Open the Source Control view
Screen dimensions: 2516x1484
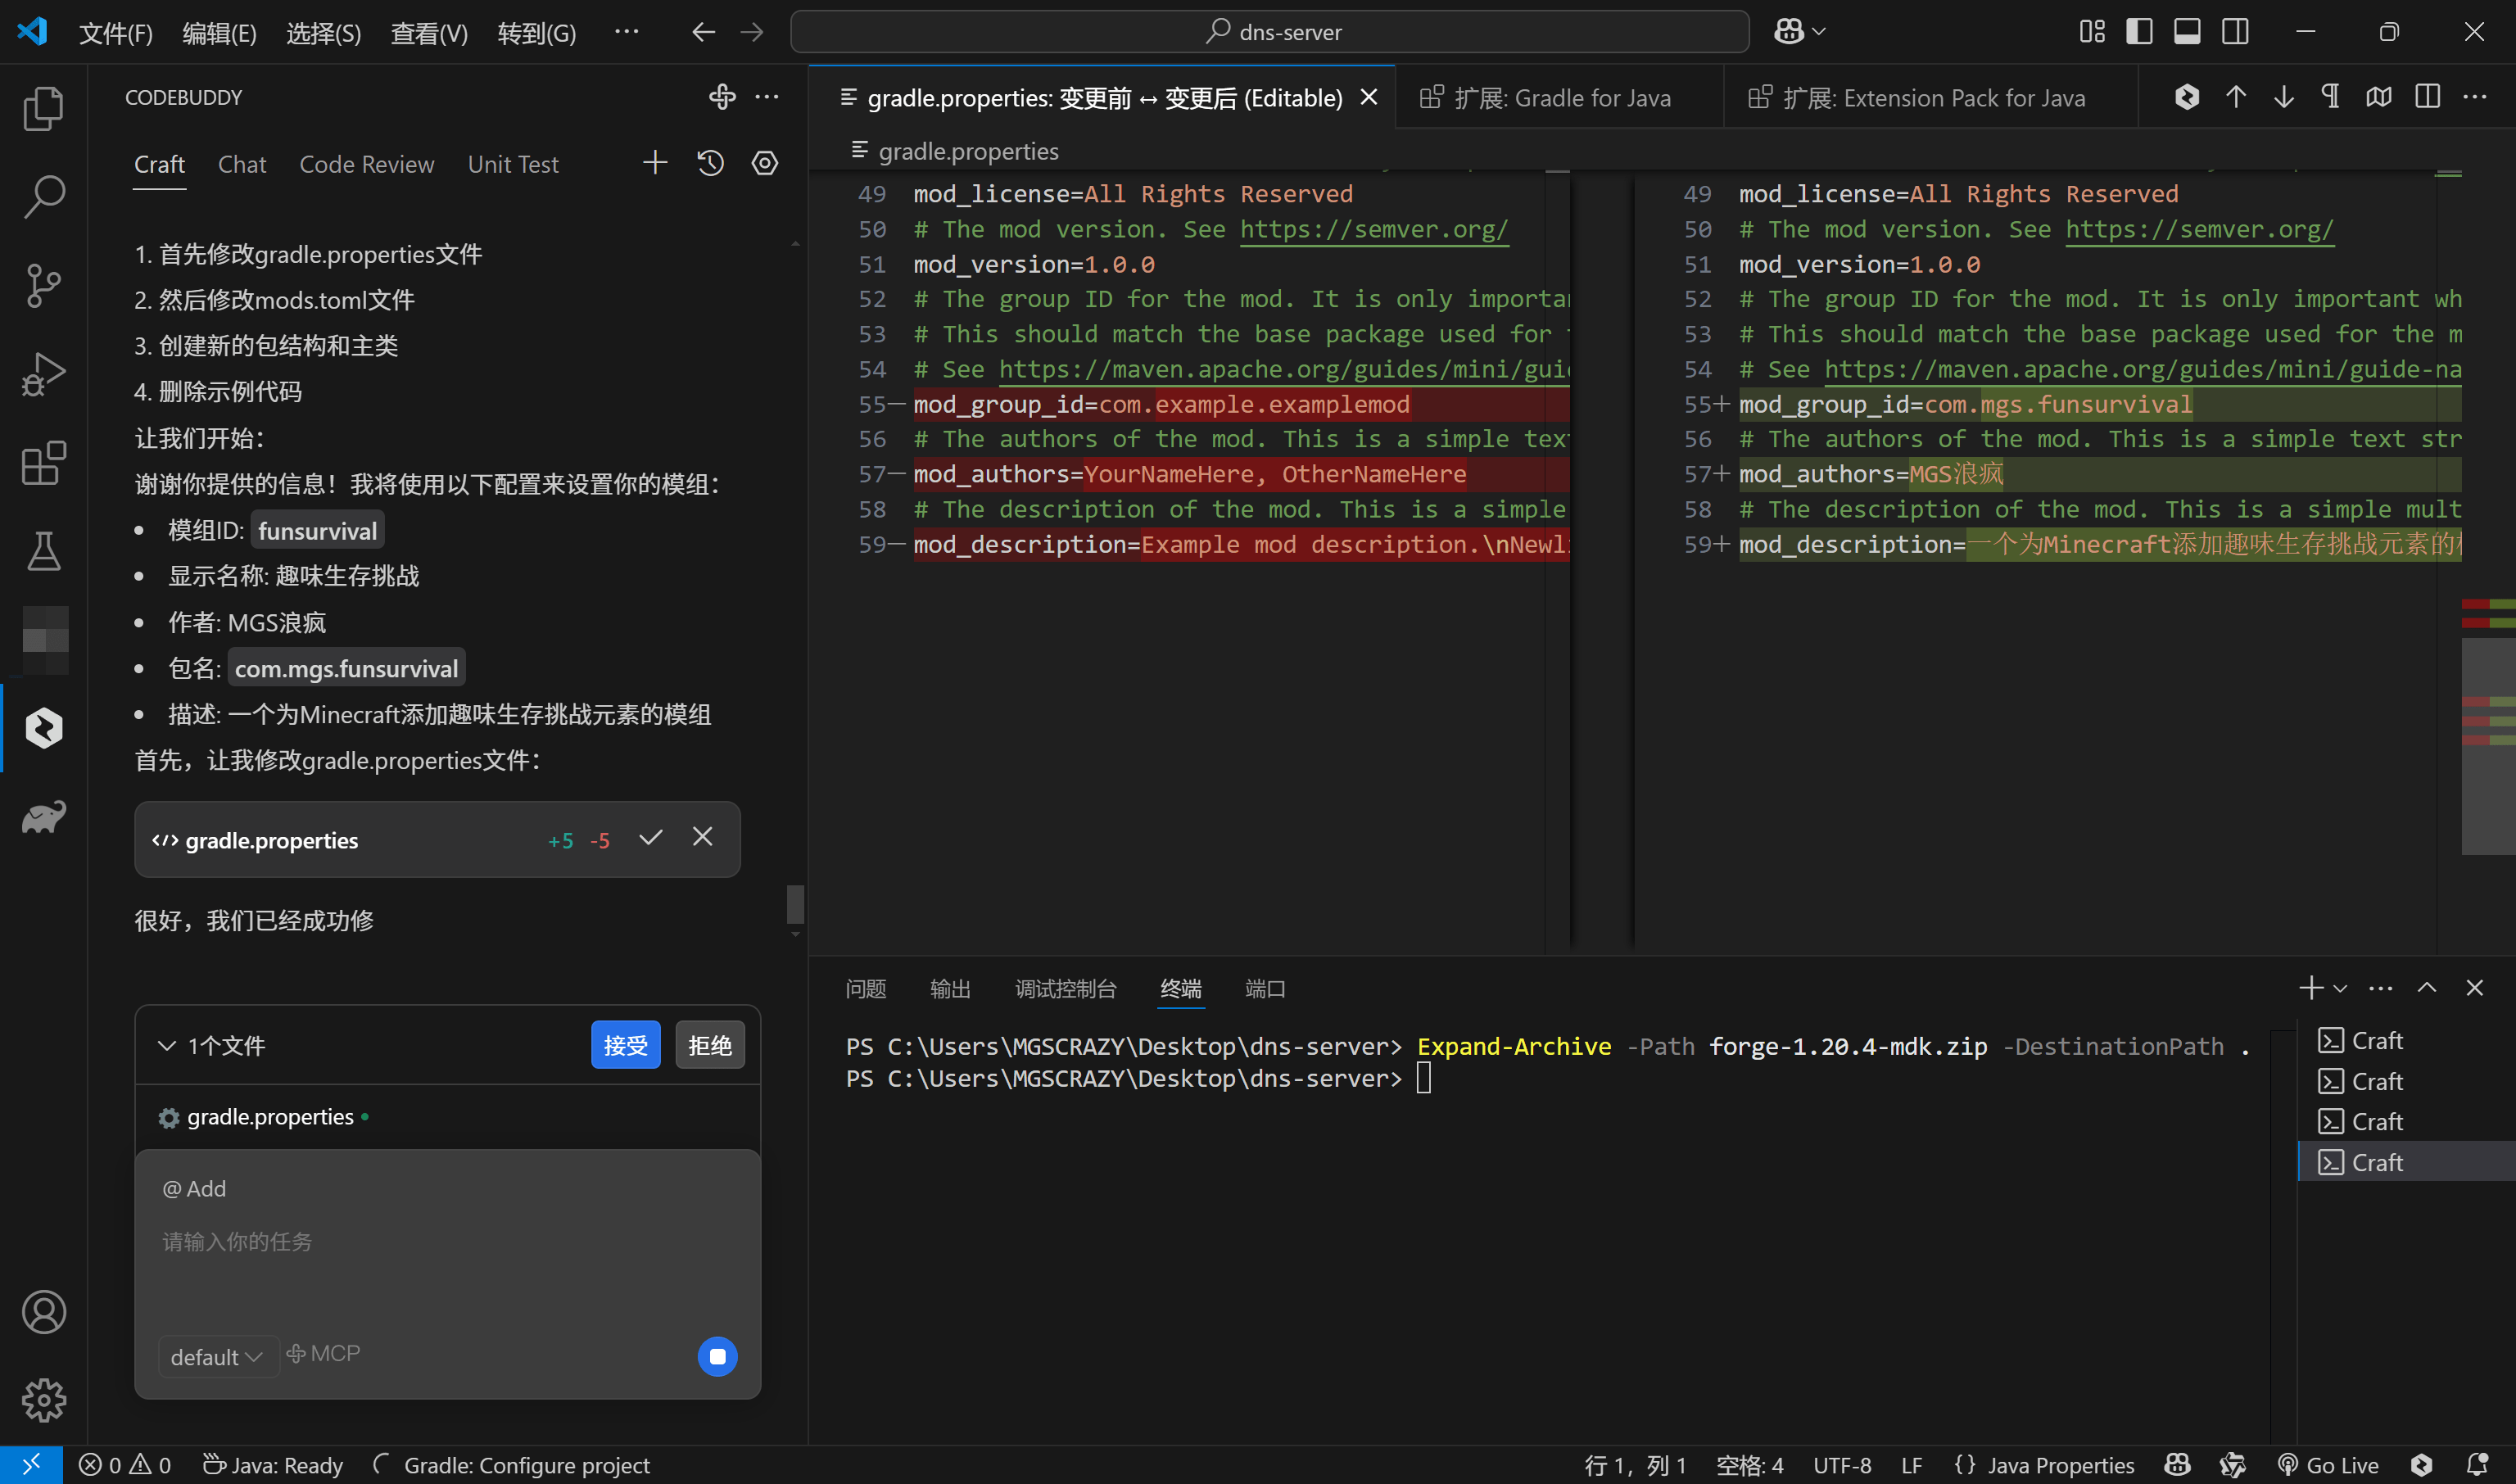pyautogui.click(x=43, y=286)
